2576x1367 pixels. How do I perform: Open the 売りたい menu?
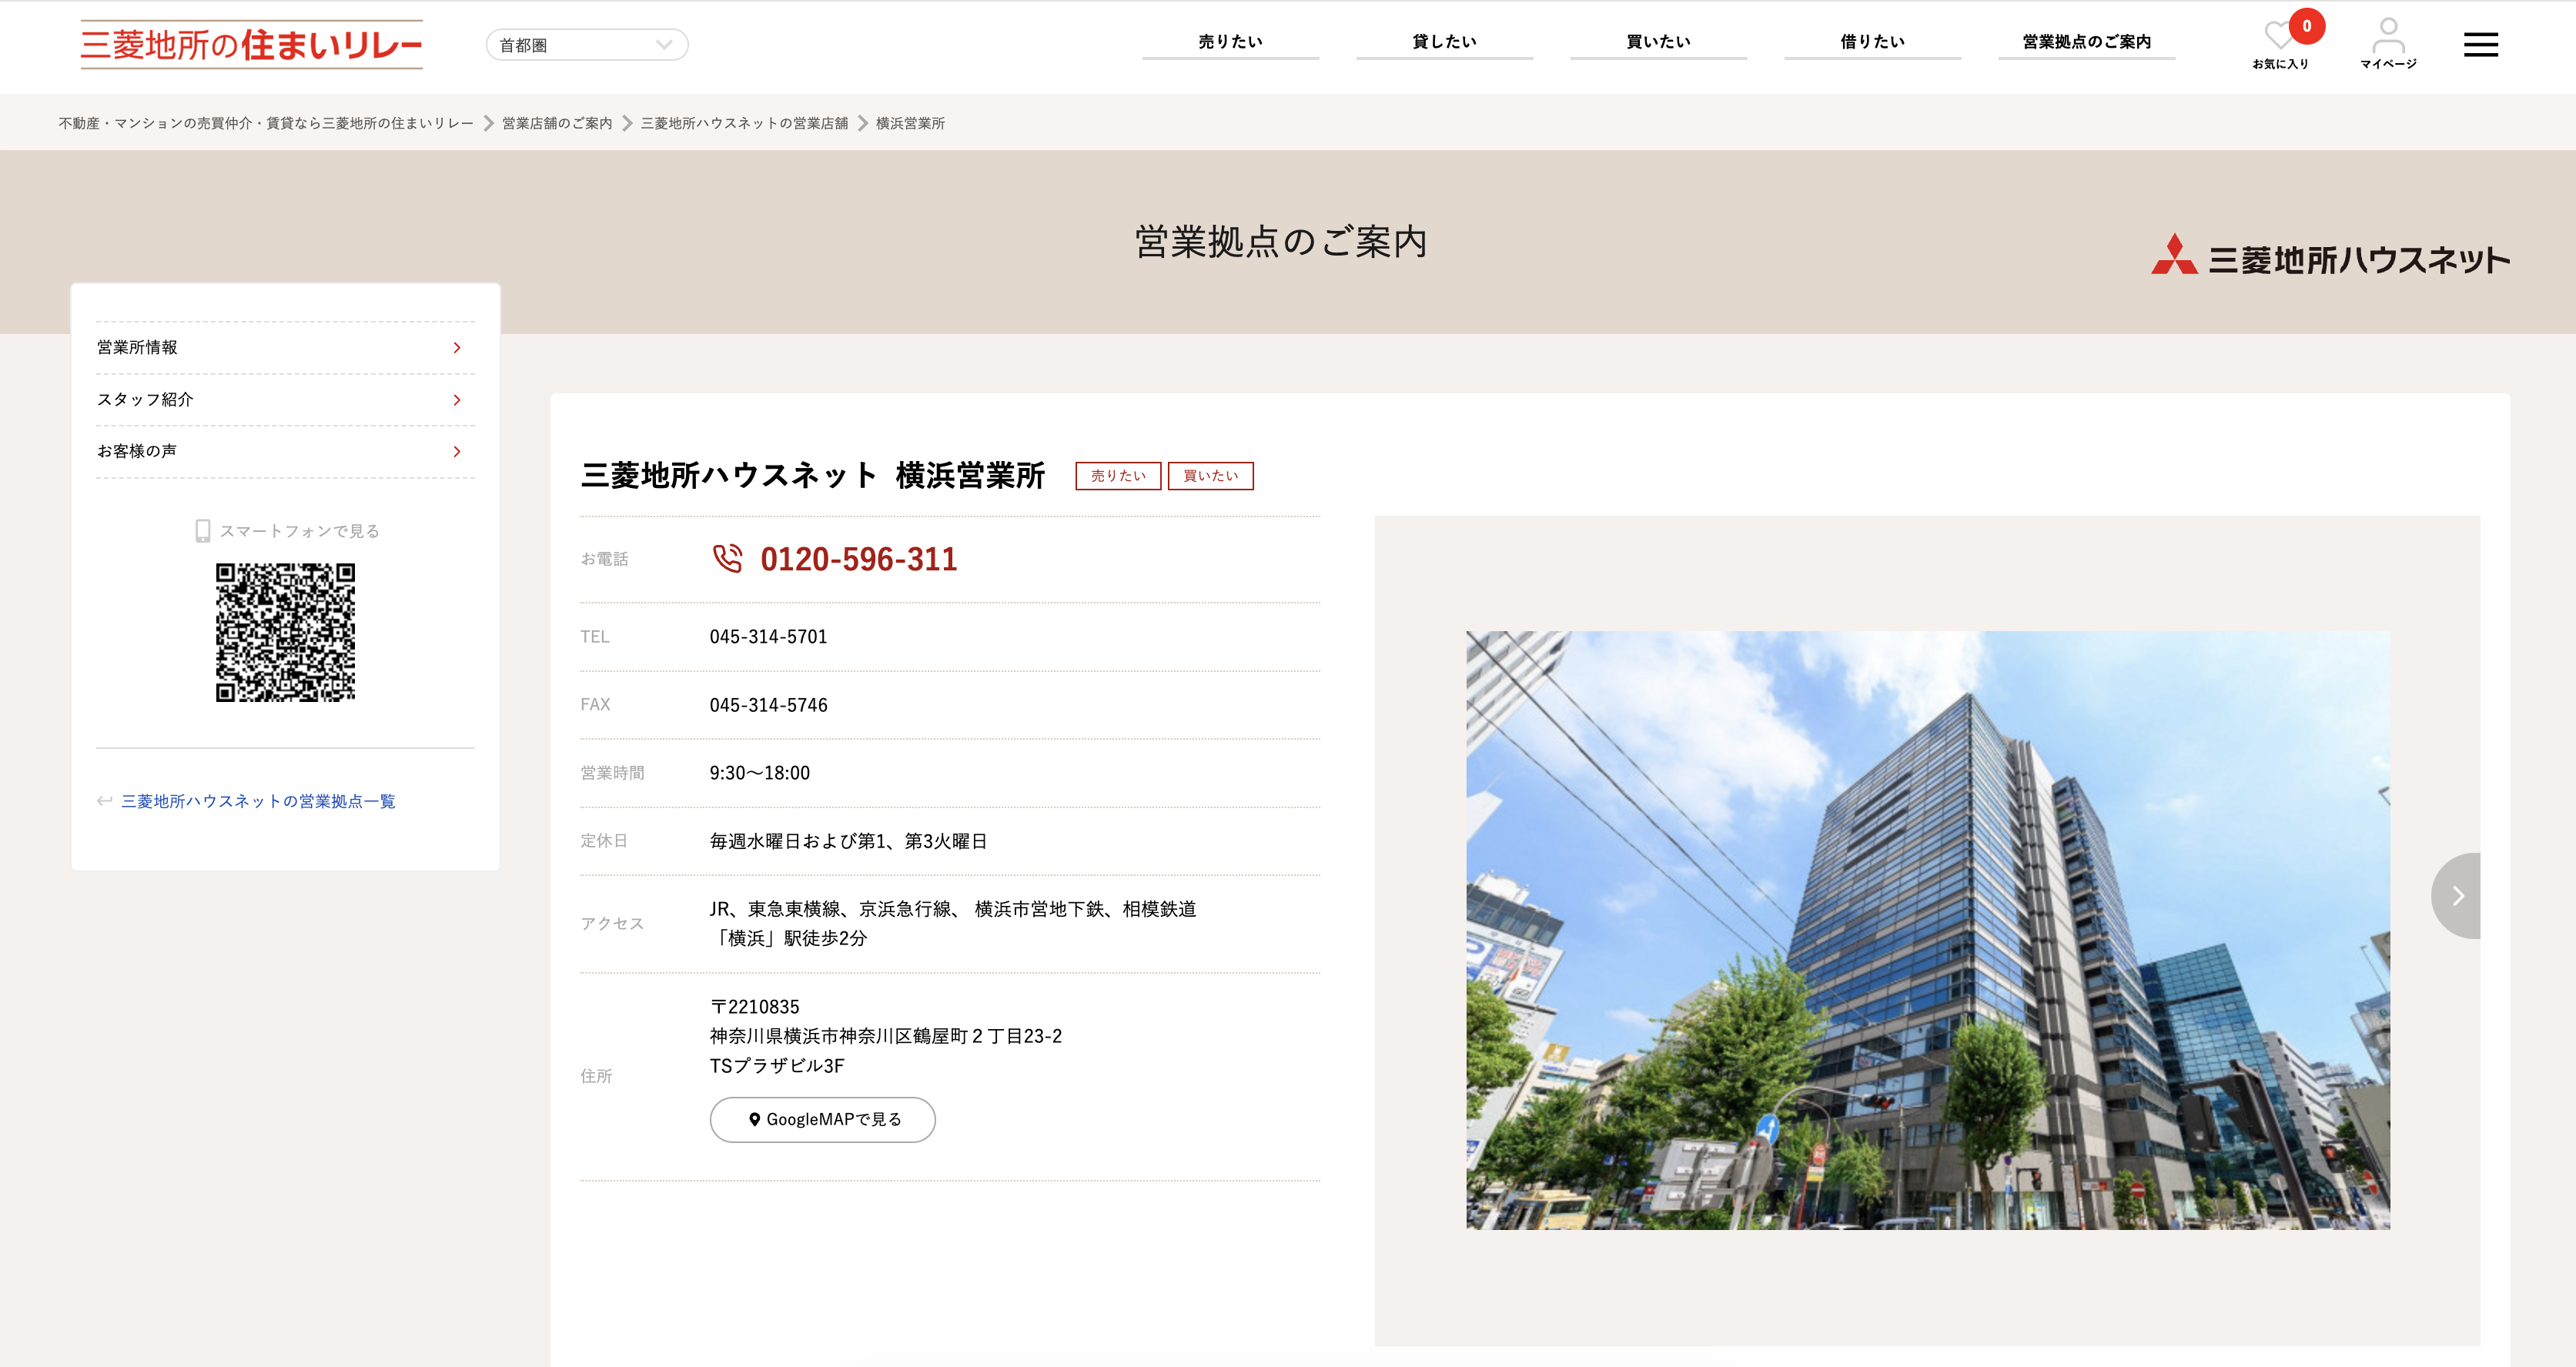(x=1230, y=42)
